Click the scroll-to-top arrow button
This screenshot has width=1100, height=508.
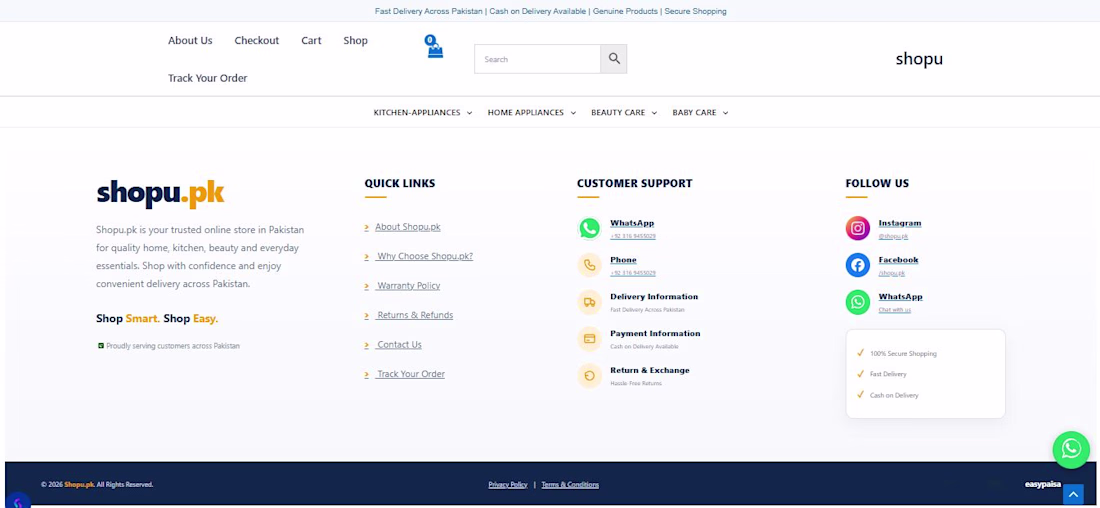[x=1073, y=495]
